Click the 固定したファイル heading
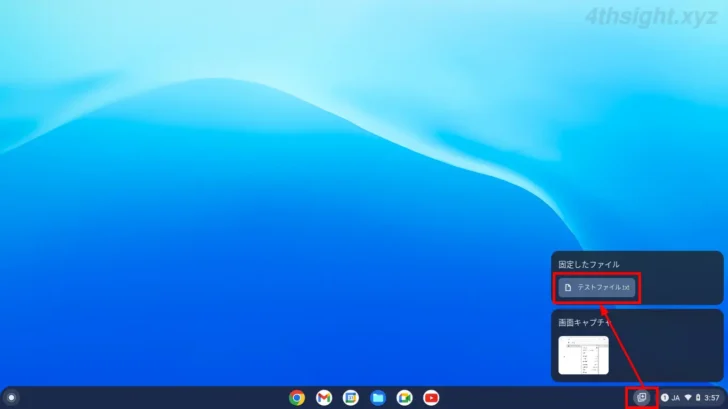Image resolution: width=728 pixels, height=409 pixels. 589,265
